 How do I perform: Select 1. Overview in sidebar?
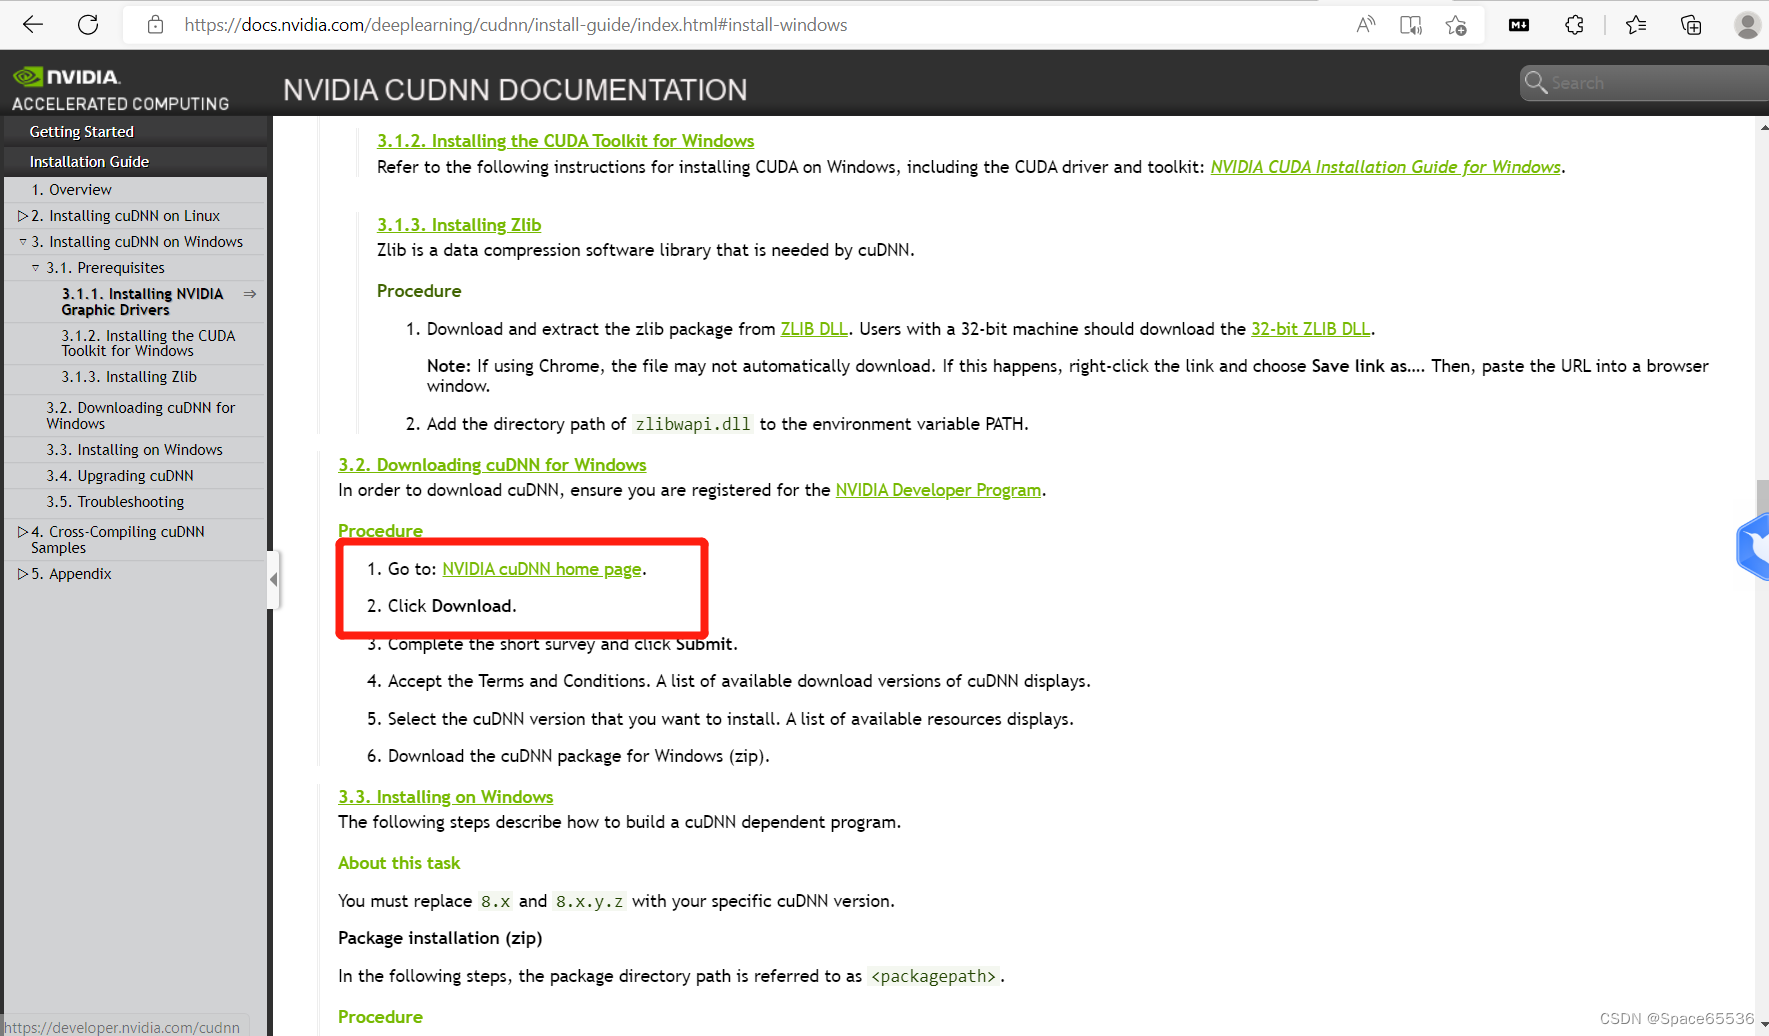coord(71,190)
